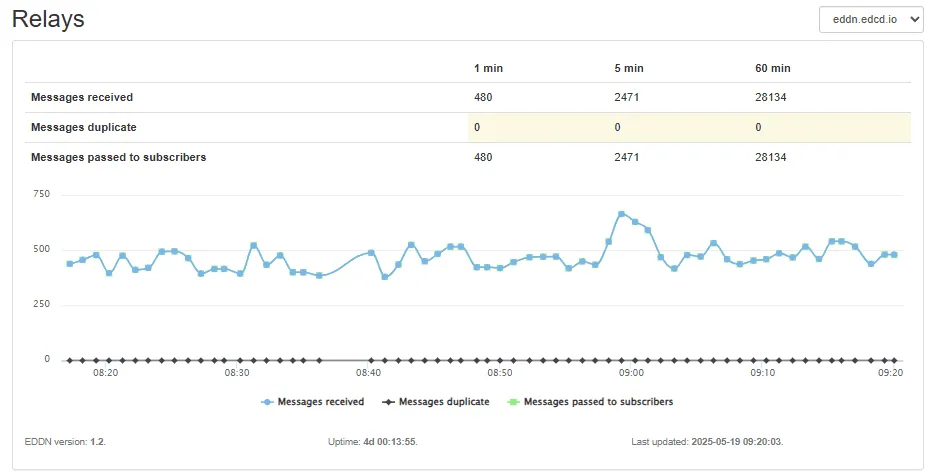
Task: Click the Relays page heading
Action: pyautogui.click(x=48, y=19)
